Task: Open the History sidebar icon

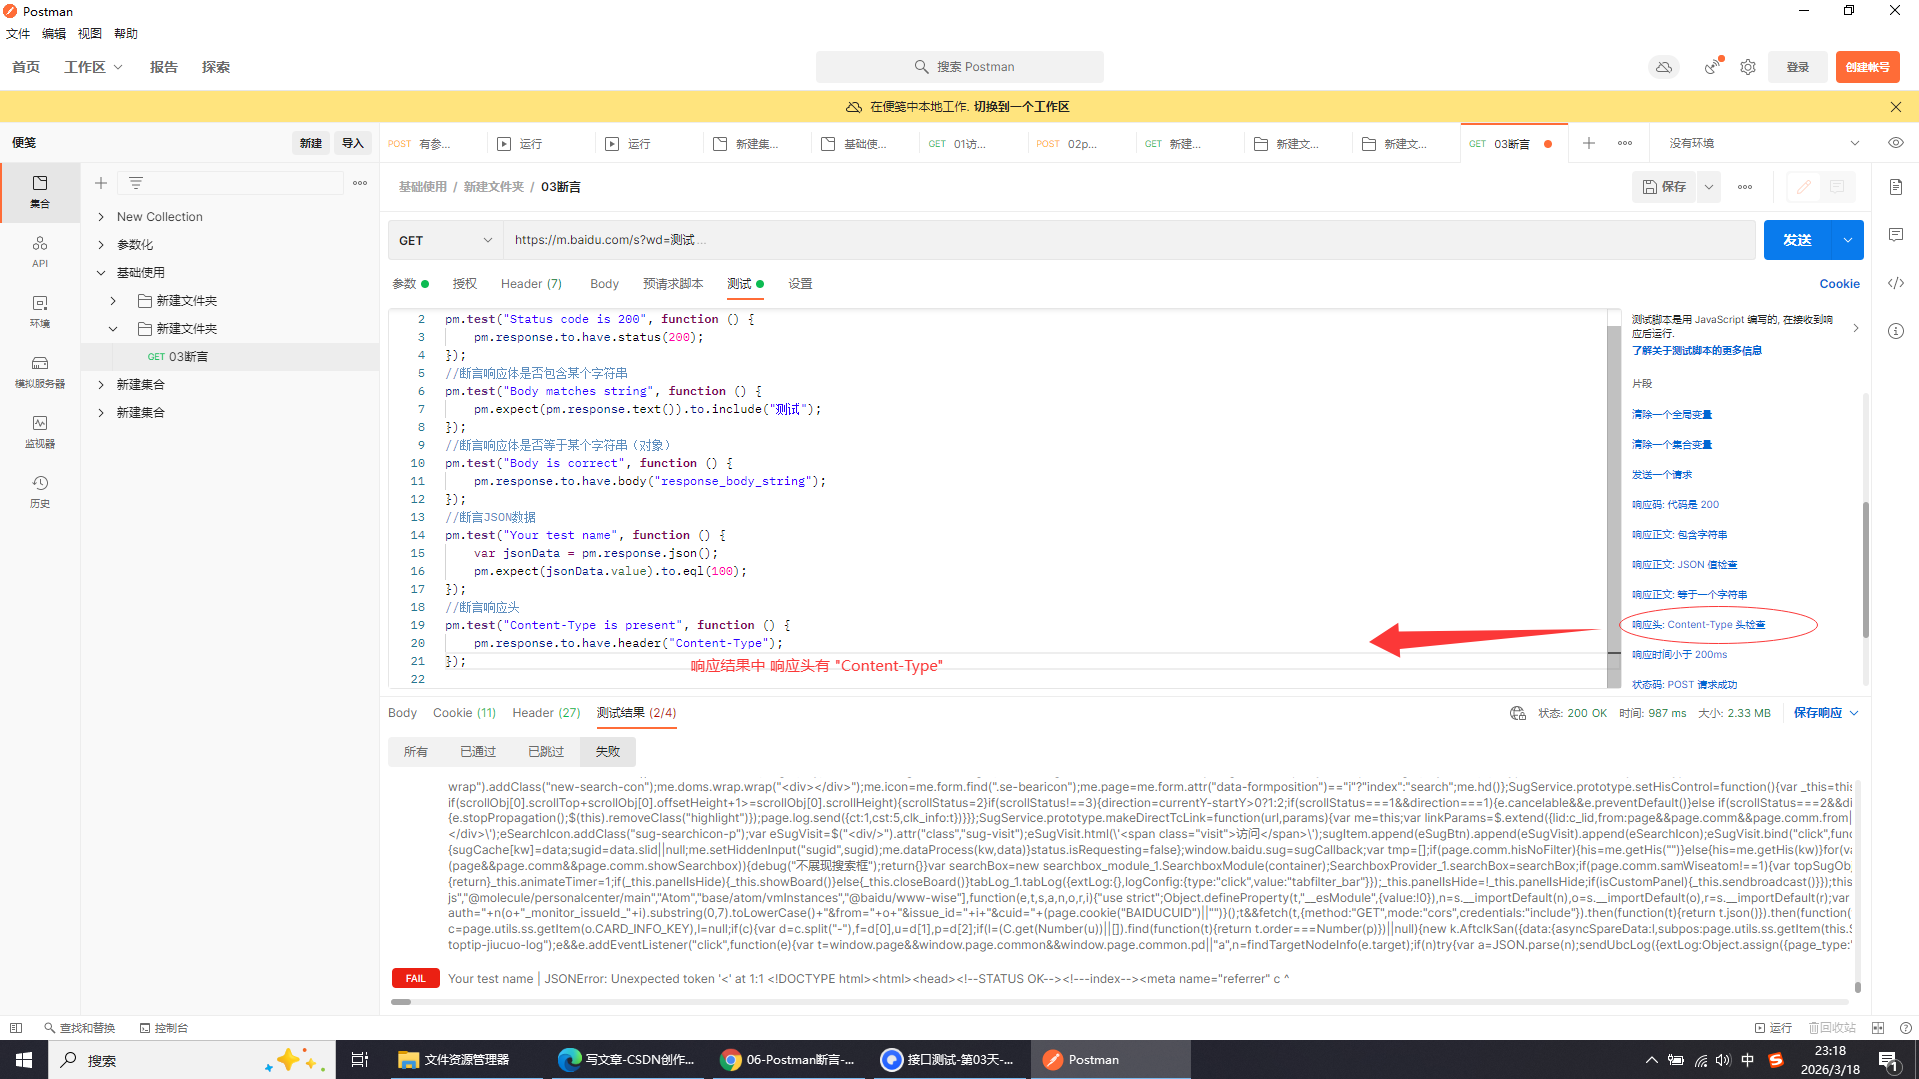Action: tap(40, 491)
